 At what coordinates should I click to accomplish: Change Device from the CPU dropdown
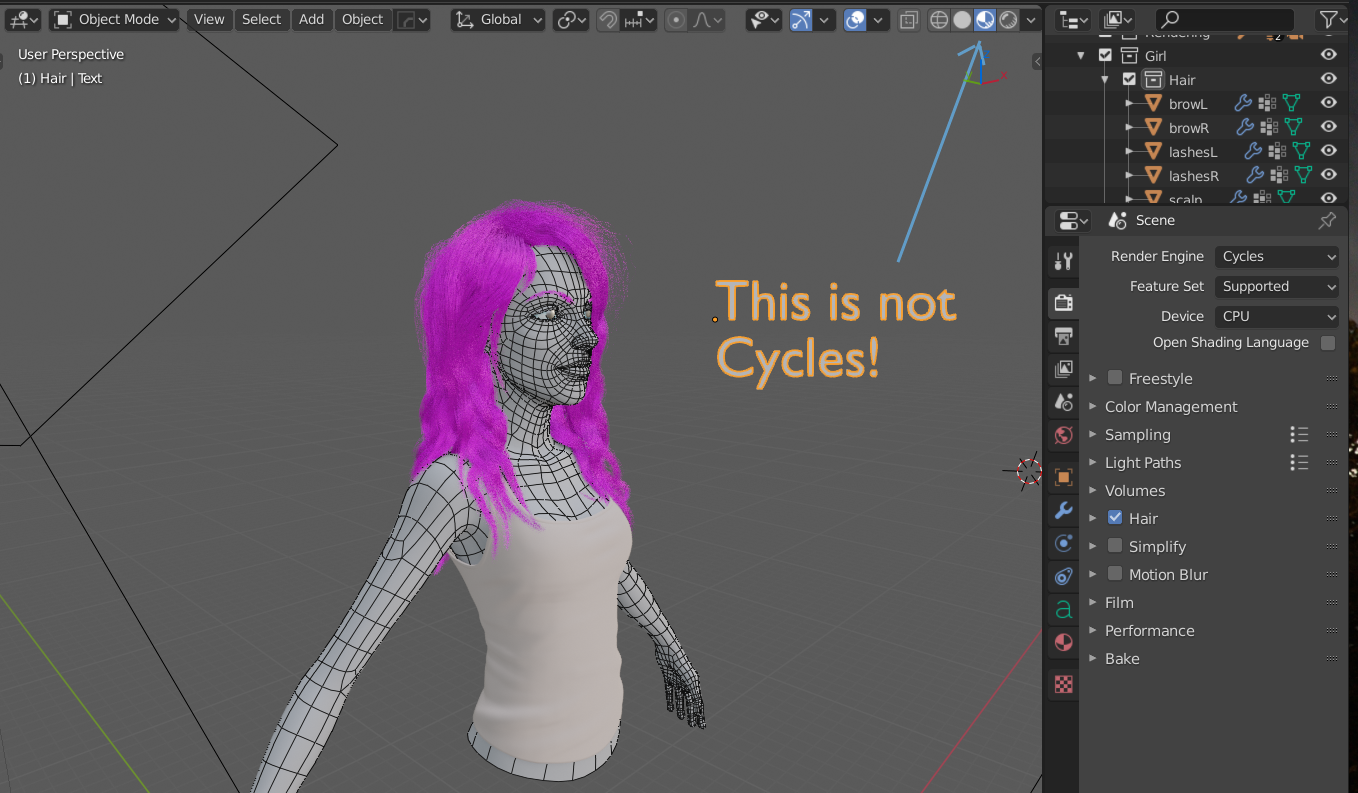click(x=1276, y=316)
